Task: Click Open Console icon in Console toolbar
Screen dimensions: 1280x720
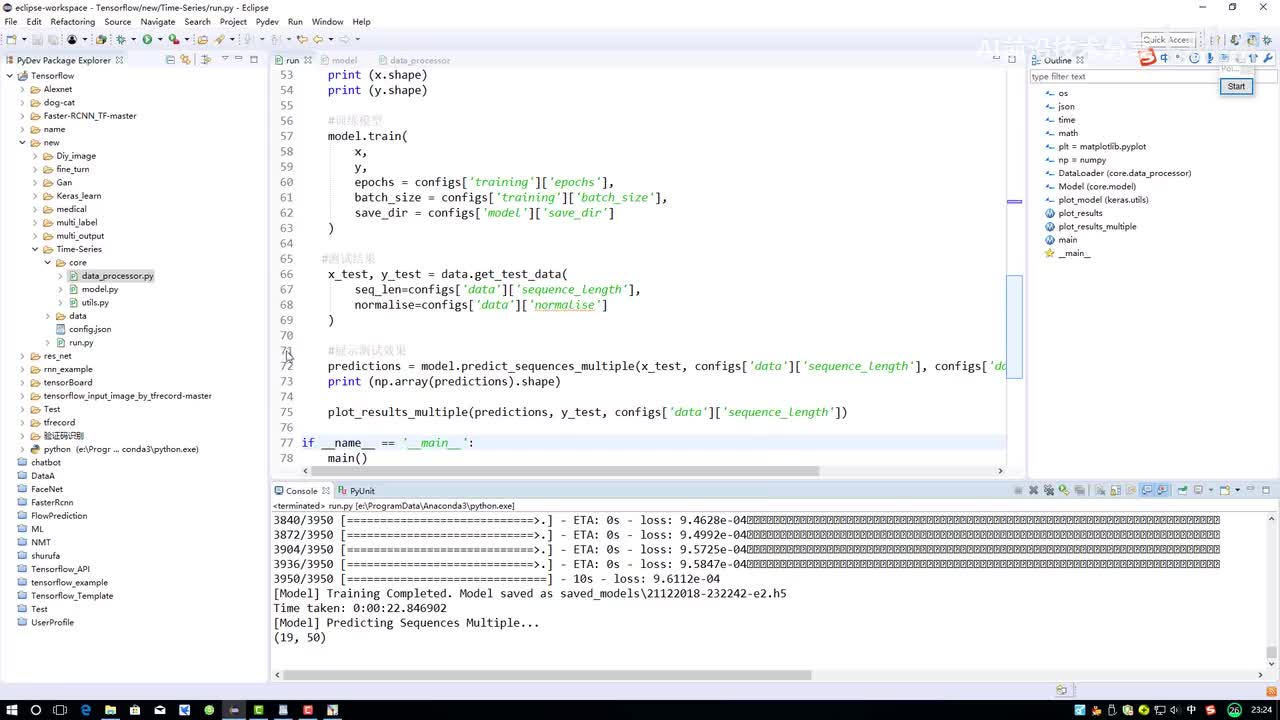Action: click(1224, 491)
